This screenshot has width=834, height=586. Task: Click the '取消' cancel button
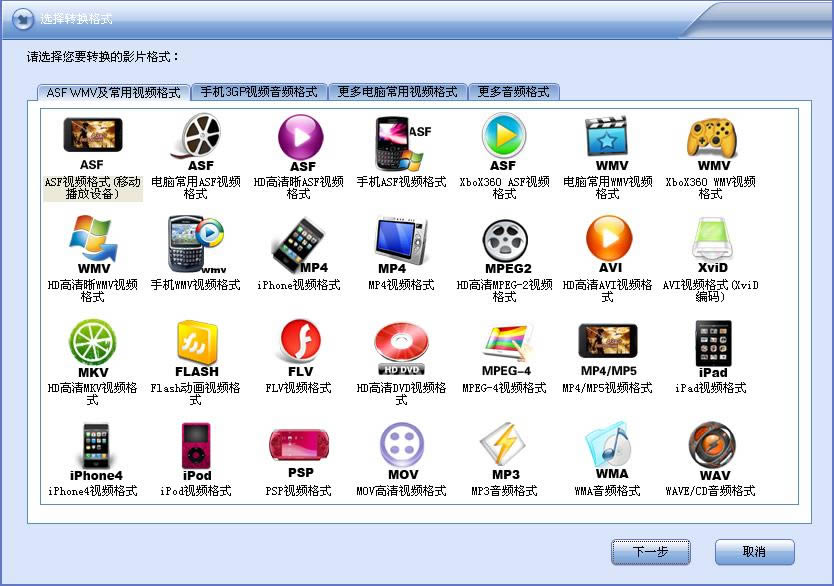tap(754, 551)
